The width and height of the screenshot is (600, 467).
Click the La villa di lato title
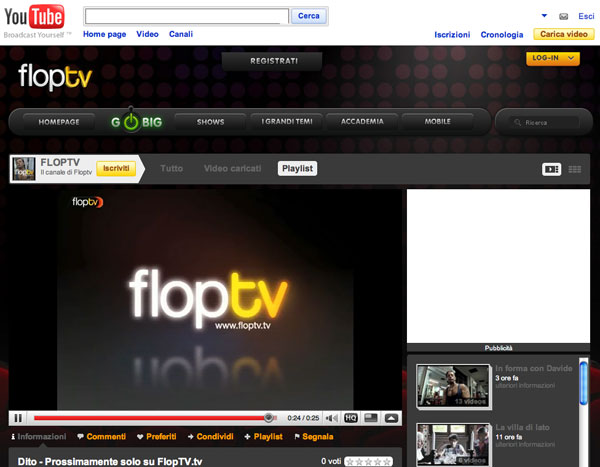point(522,427)
